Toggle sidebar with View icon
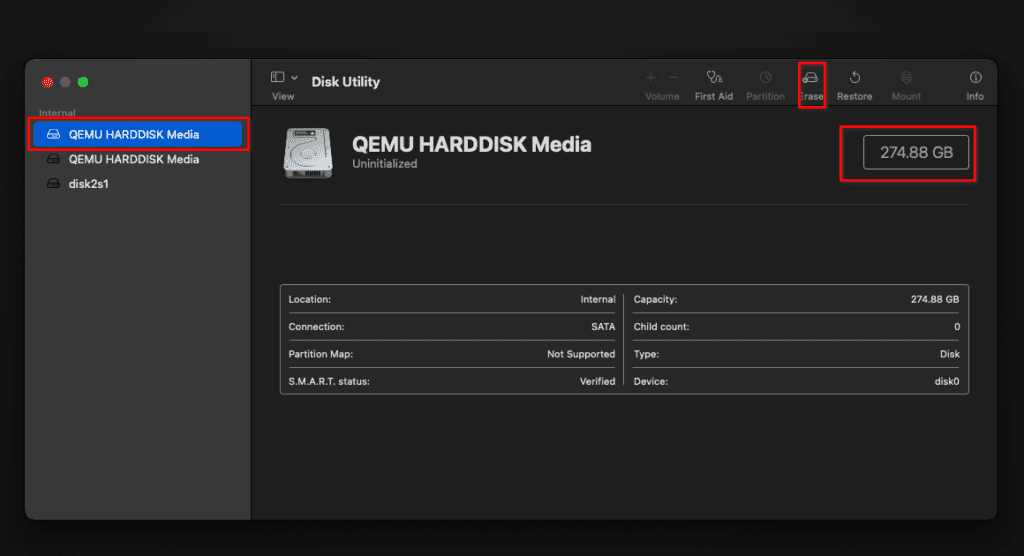Image resolution: width=1024 pixels, height=556 pixels. [x=278, y=77]
